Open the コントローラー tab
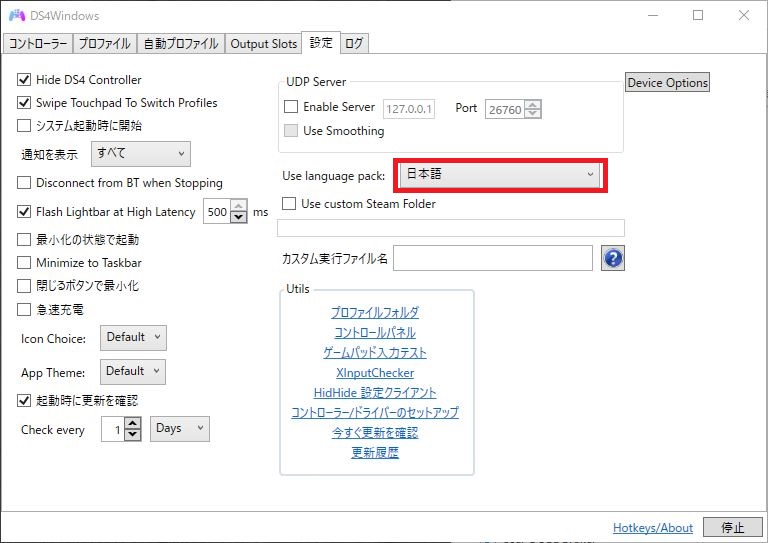This screenshot has height=543, width=768. pyautogui.click(x=38, y=44)
